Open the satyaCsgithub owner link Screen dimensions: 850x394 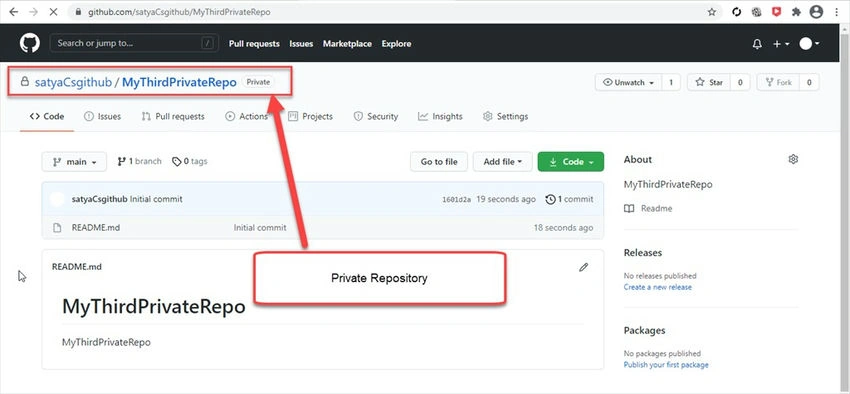[x=73, y=82]
